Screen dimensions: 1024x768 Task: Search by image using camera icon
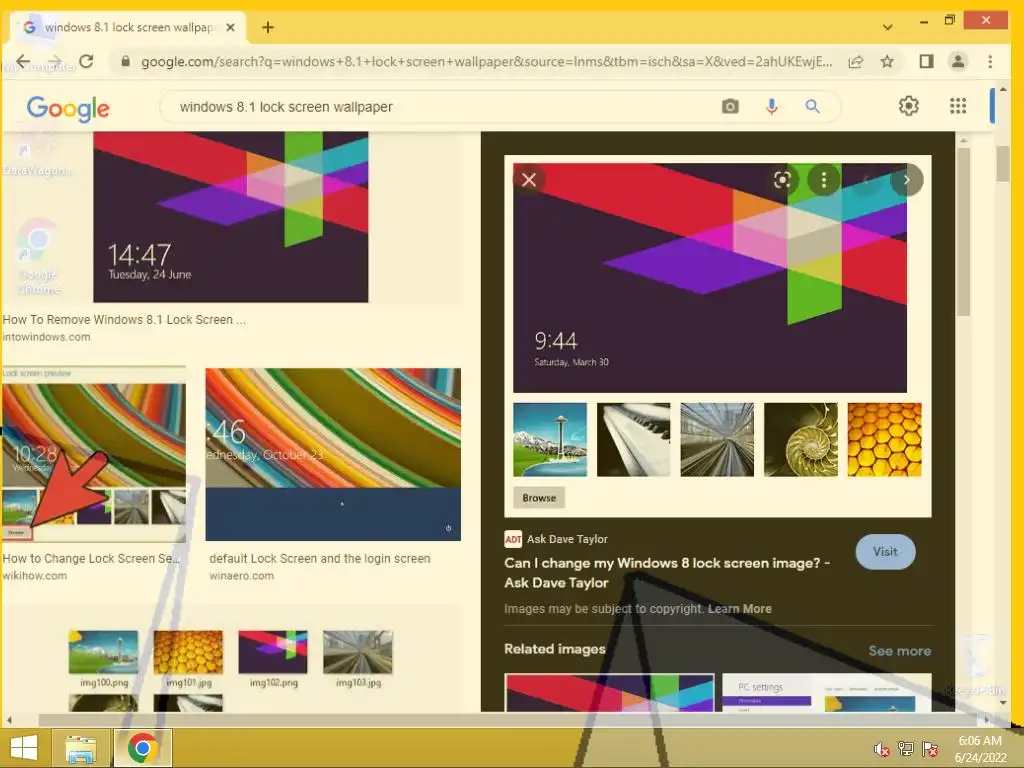(730, 106)
